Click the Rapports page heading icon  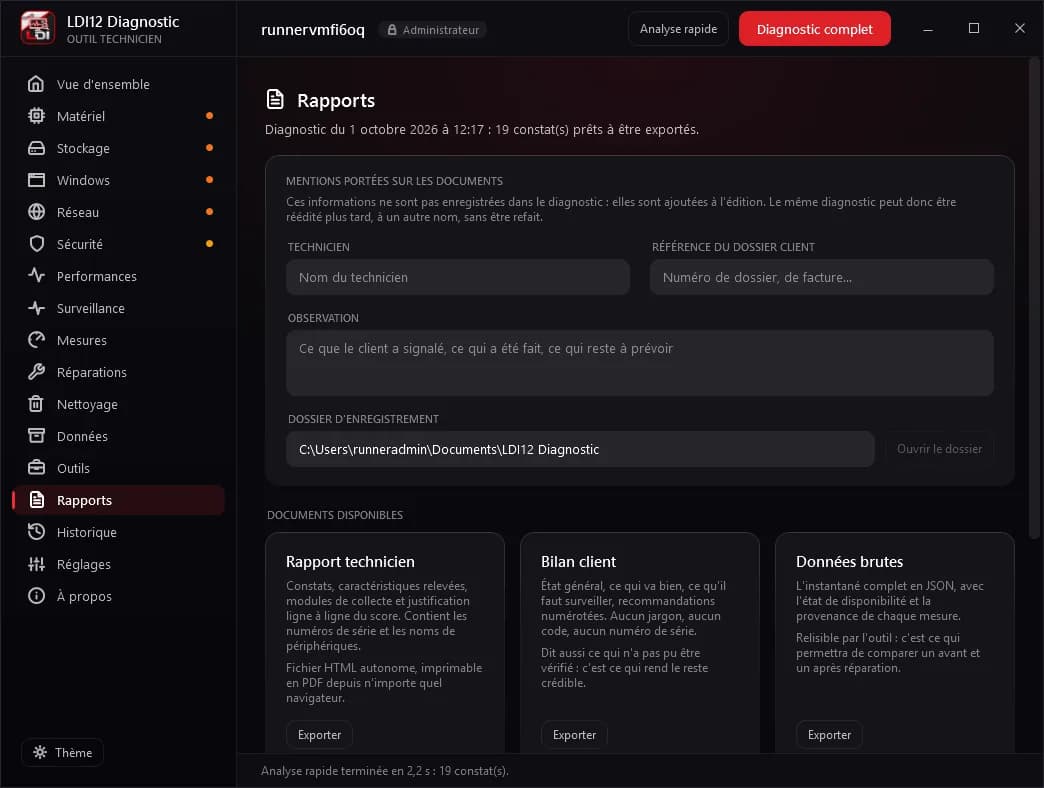pos(275,100)
